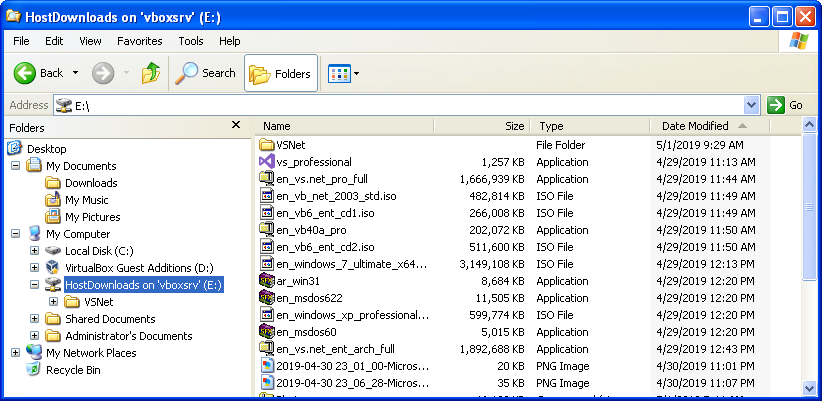The width and height of the screenshot is (822, 401).
Task: Click the Search magnifier icon
Action: click(x=186, y=73)
